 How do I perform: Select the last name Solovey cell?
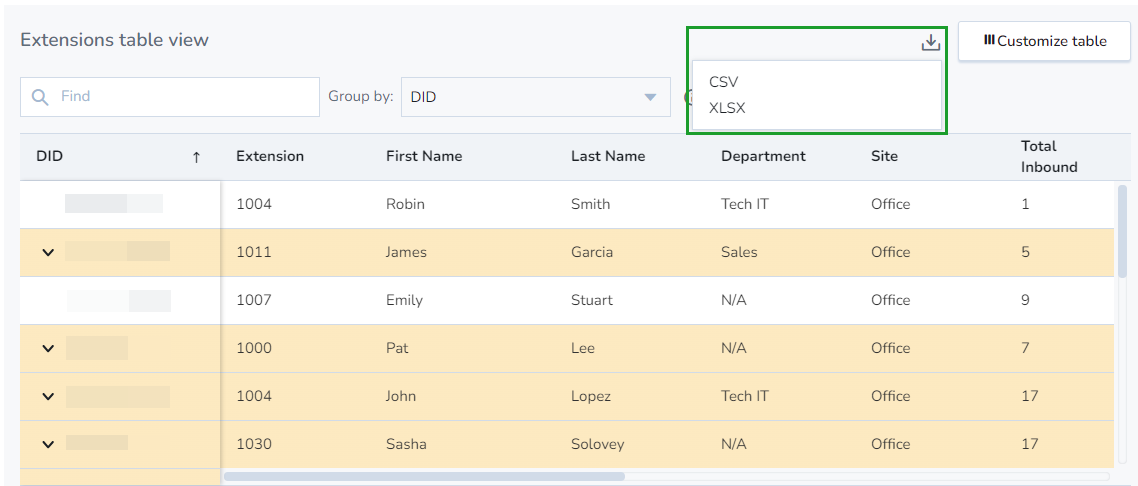point(597,444)
